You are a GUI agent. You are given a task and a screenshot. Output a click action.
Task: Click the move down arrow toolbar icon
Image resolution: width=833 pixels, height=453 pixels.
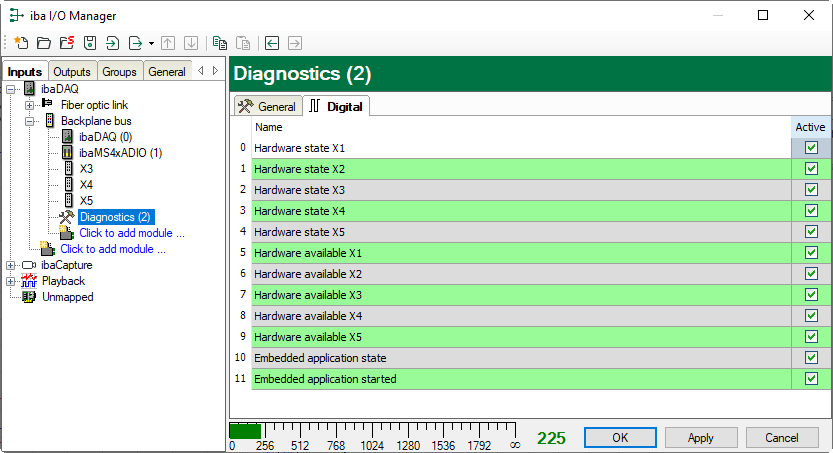[x=191, y=43]
